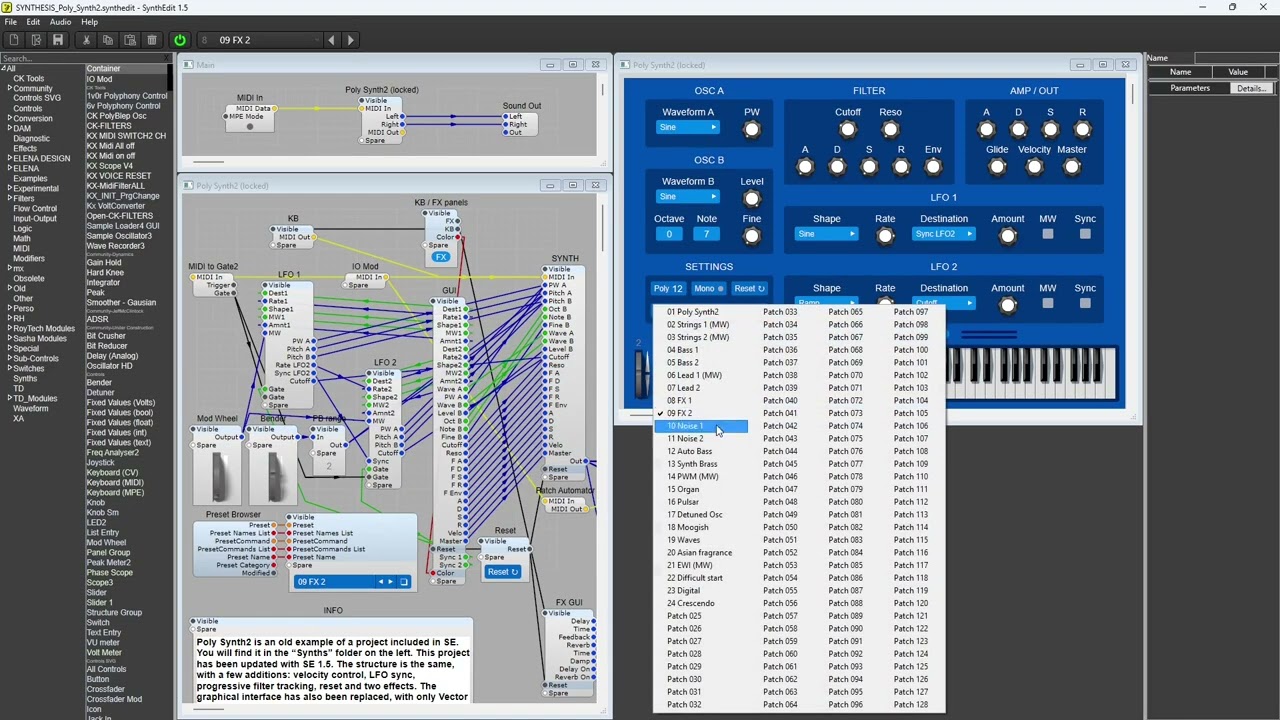
Task: Select Keyboard (MIDI) in module list
Action: pyautogui.click(x=115, y=483)
